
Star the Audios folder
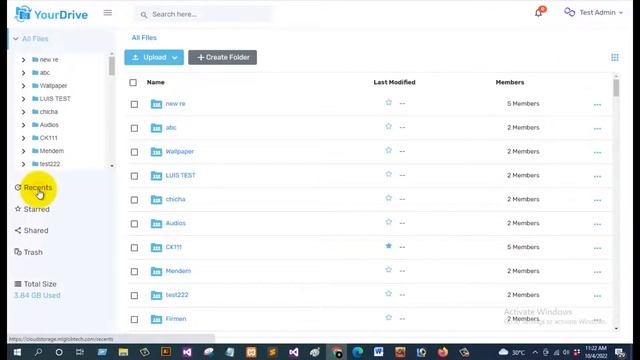pyautogui.click(x=389, y=222)
